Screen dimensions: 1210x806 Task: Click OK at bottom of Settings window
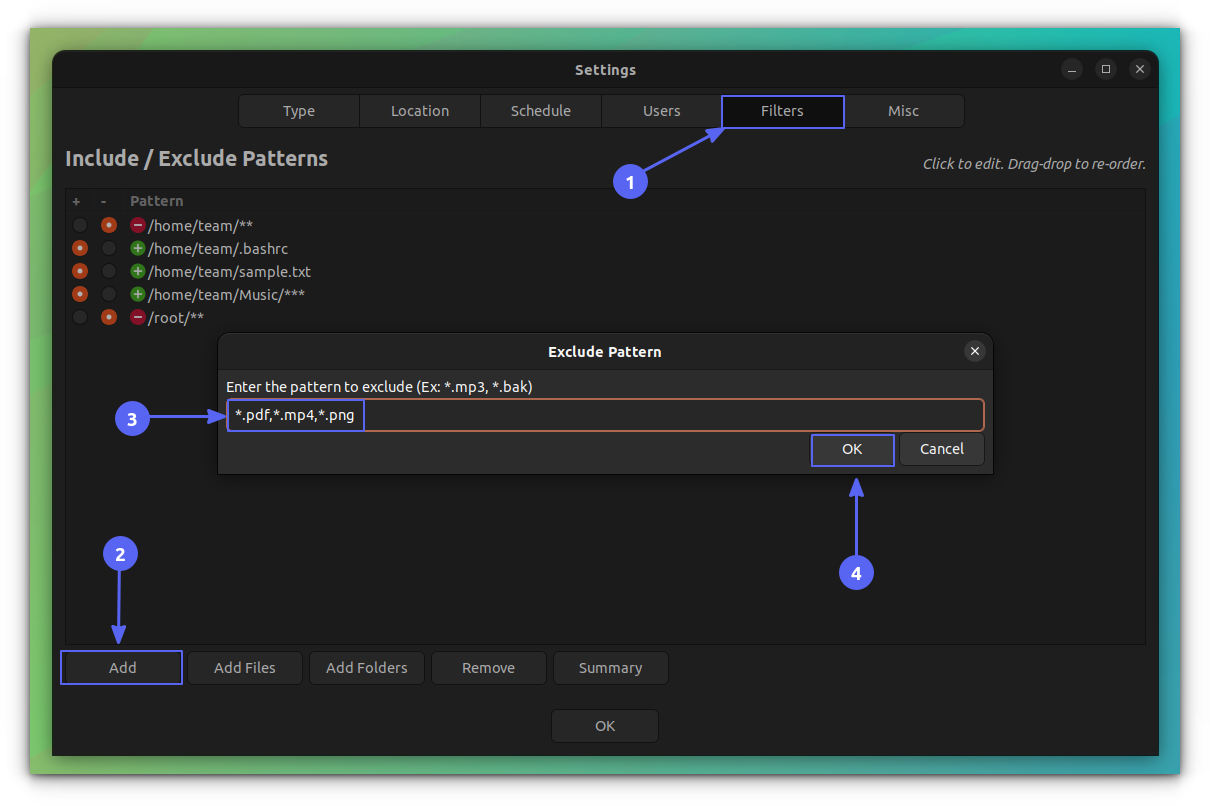click(x=605, y=726)
